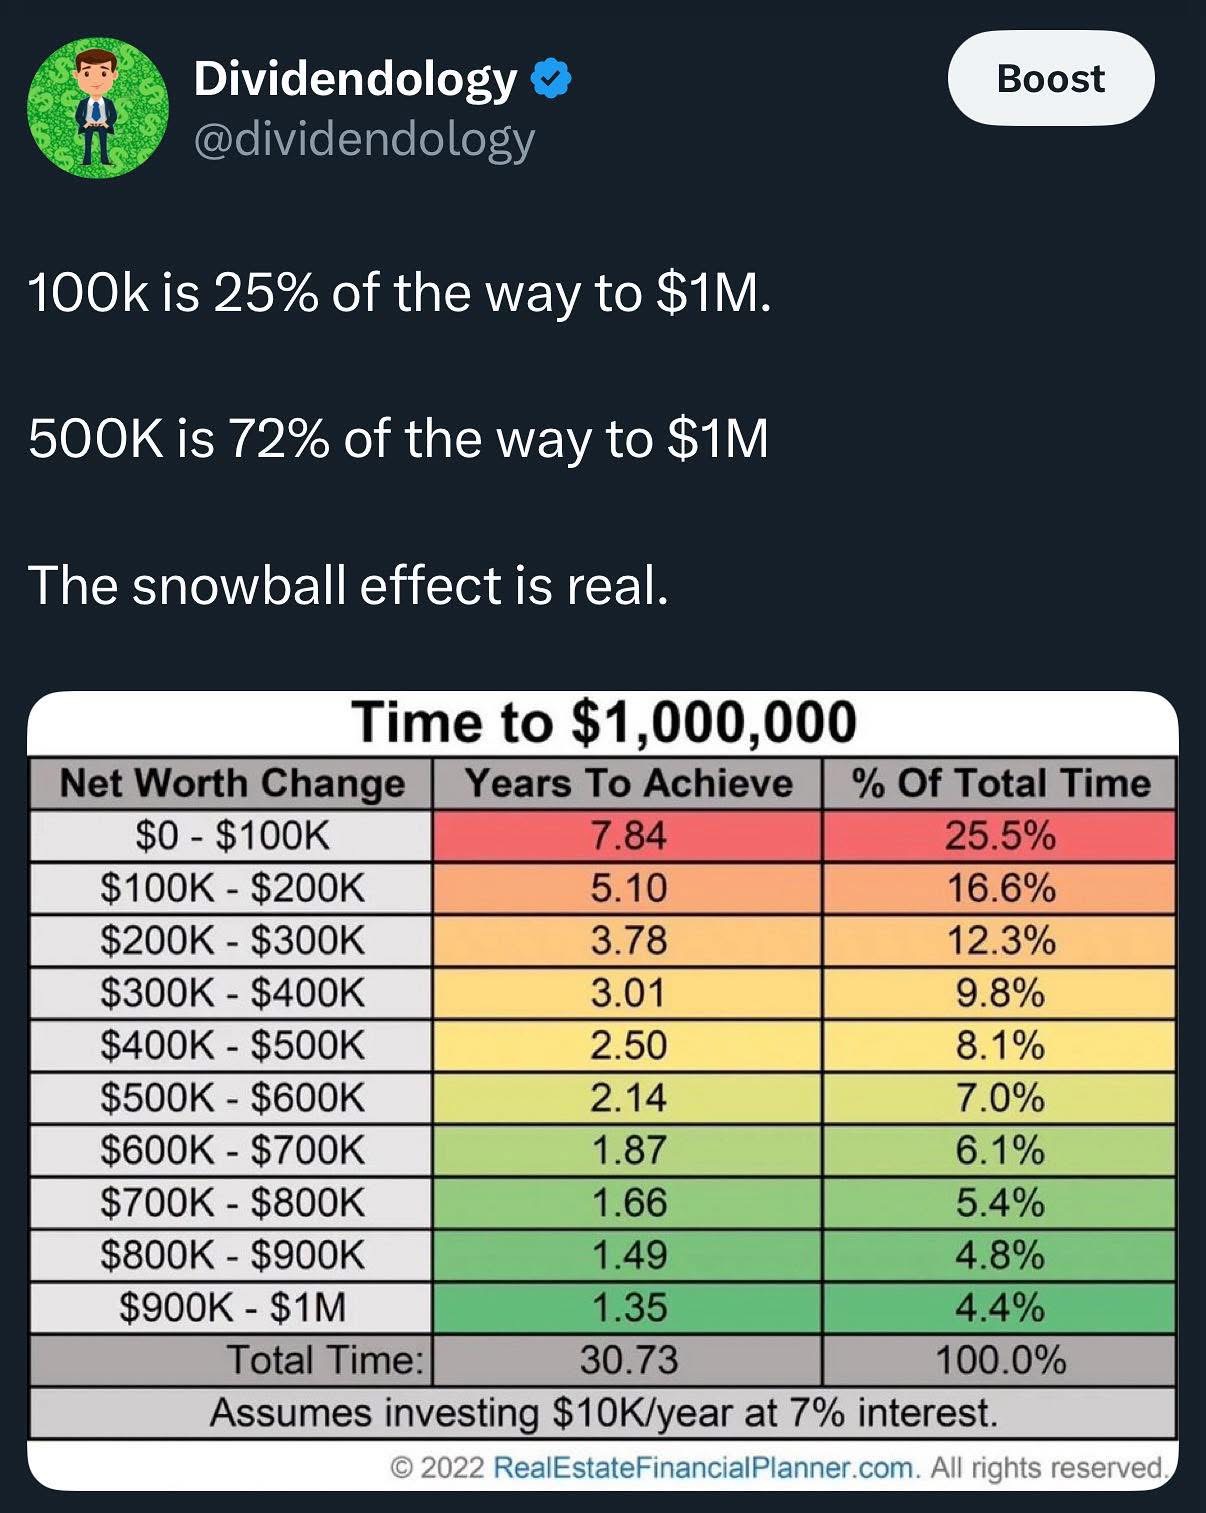The width and height of the screenshot is (1206, 1513).
Task: Click the Dividendology display name
Action: coord(355,79)
